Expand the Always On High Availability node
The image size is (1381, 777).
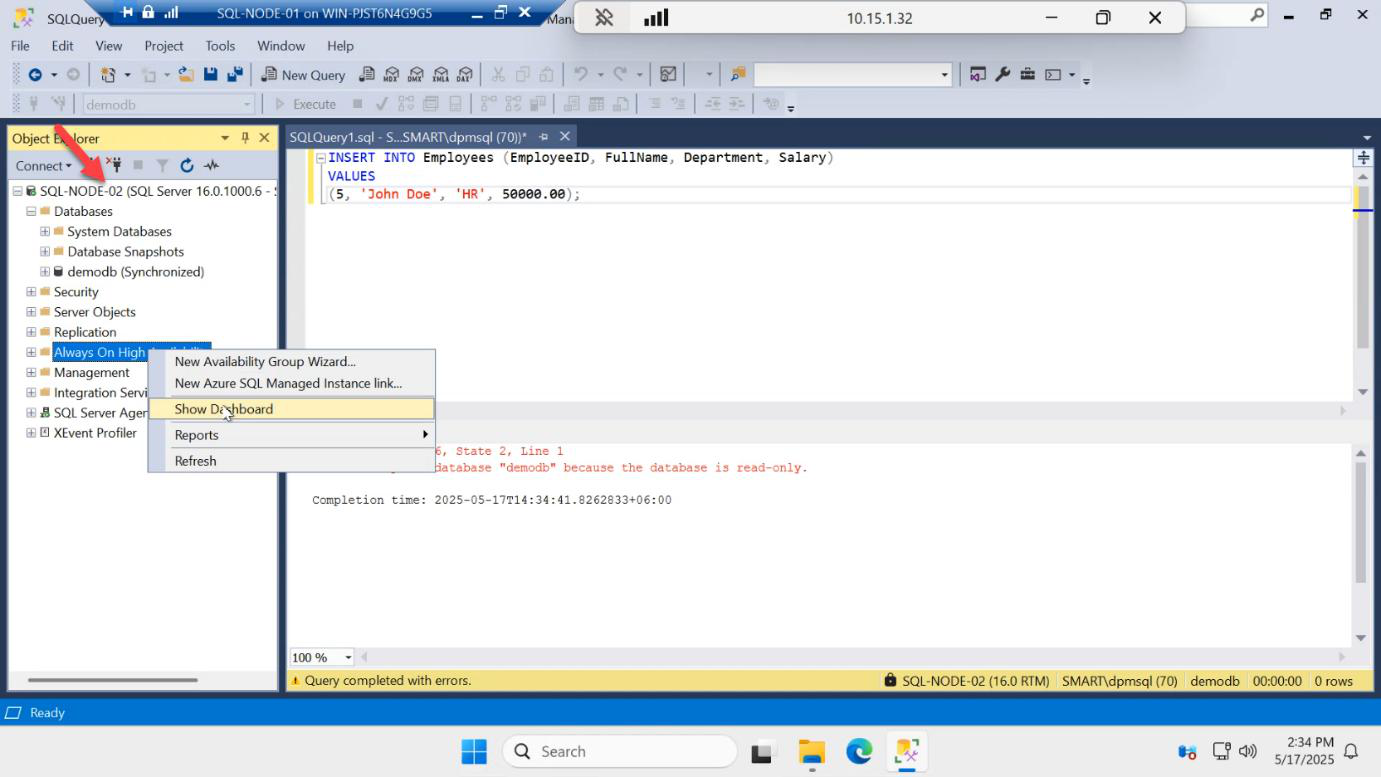31,352
